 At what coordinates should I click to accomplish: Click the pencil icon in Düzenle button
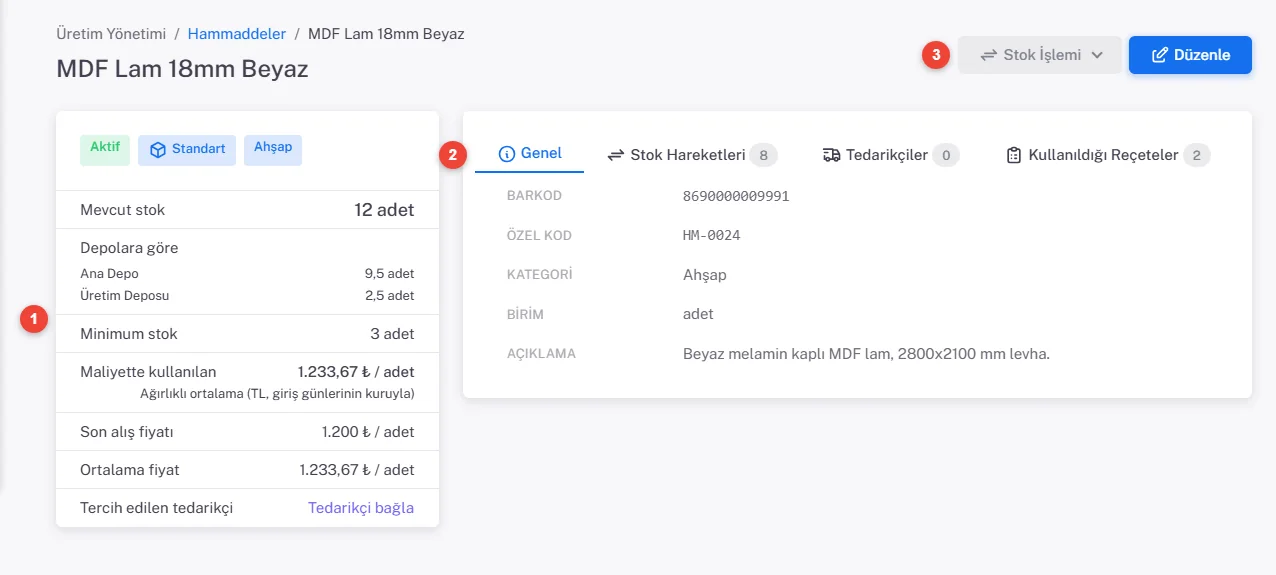[1160, 55]
